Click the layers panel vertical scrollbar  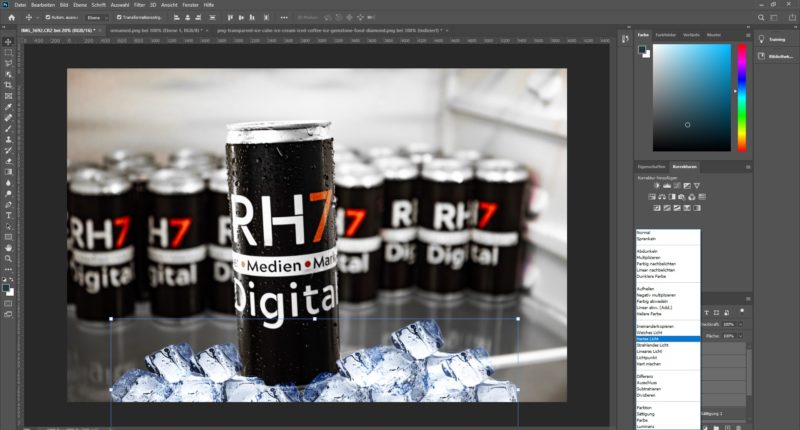point(748,370)
